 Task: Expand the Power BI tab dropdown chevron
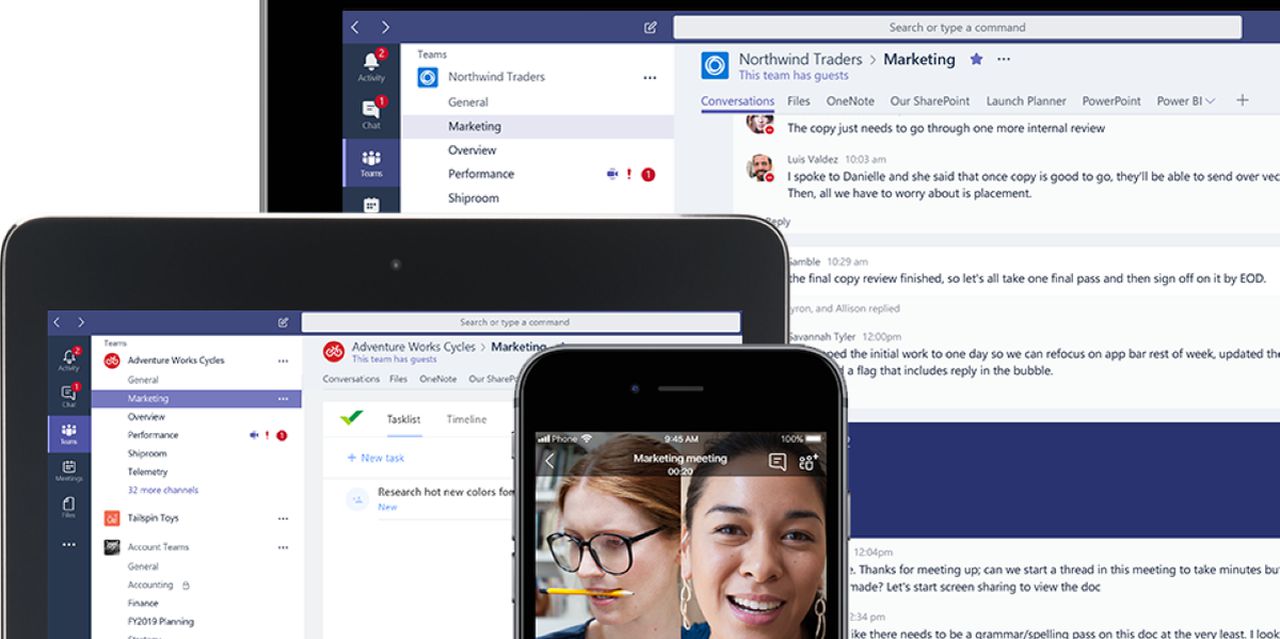click(x=1210, y=101)
